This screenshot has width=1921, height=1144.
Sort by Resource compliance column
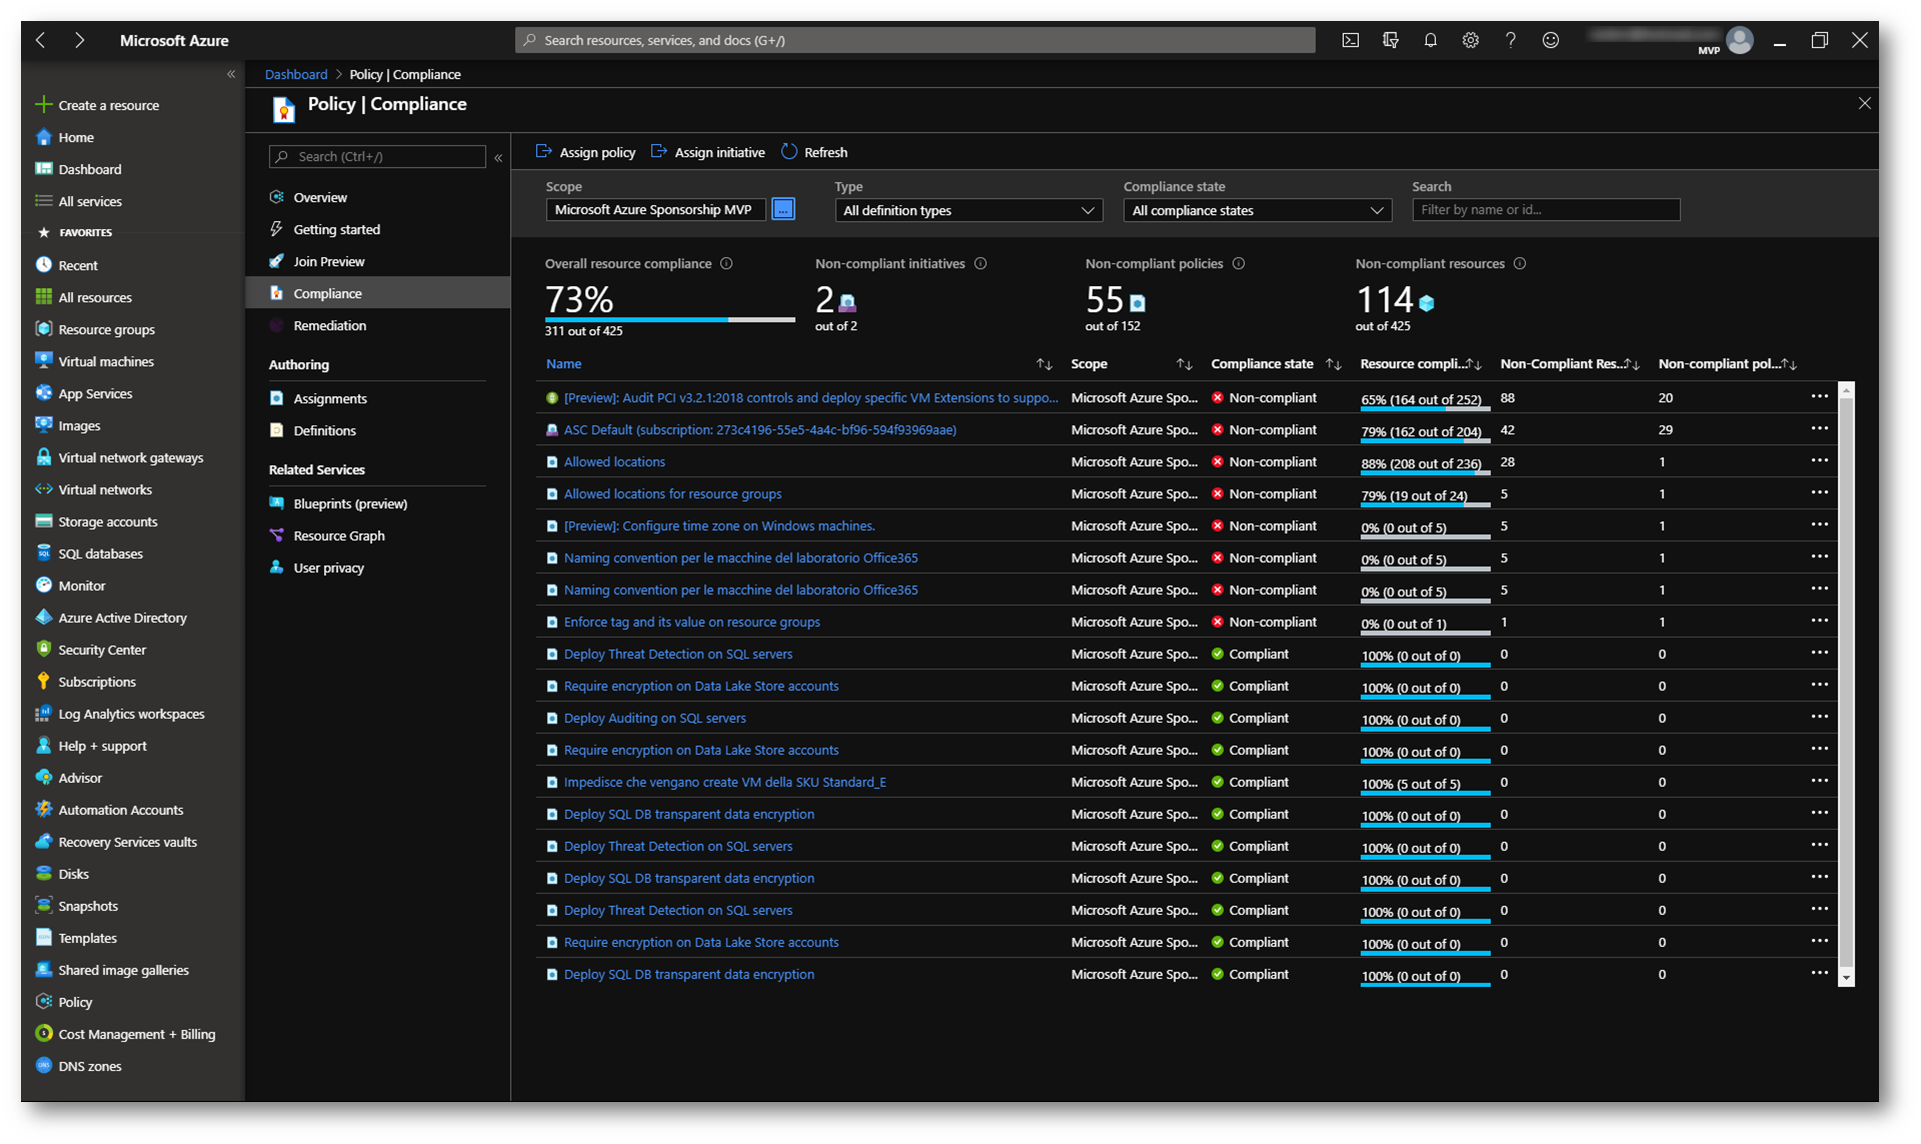click(1474, 364)
